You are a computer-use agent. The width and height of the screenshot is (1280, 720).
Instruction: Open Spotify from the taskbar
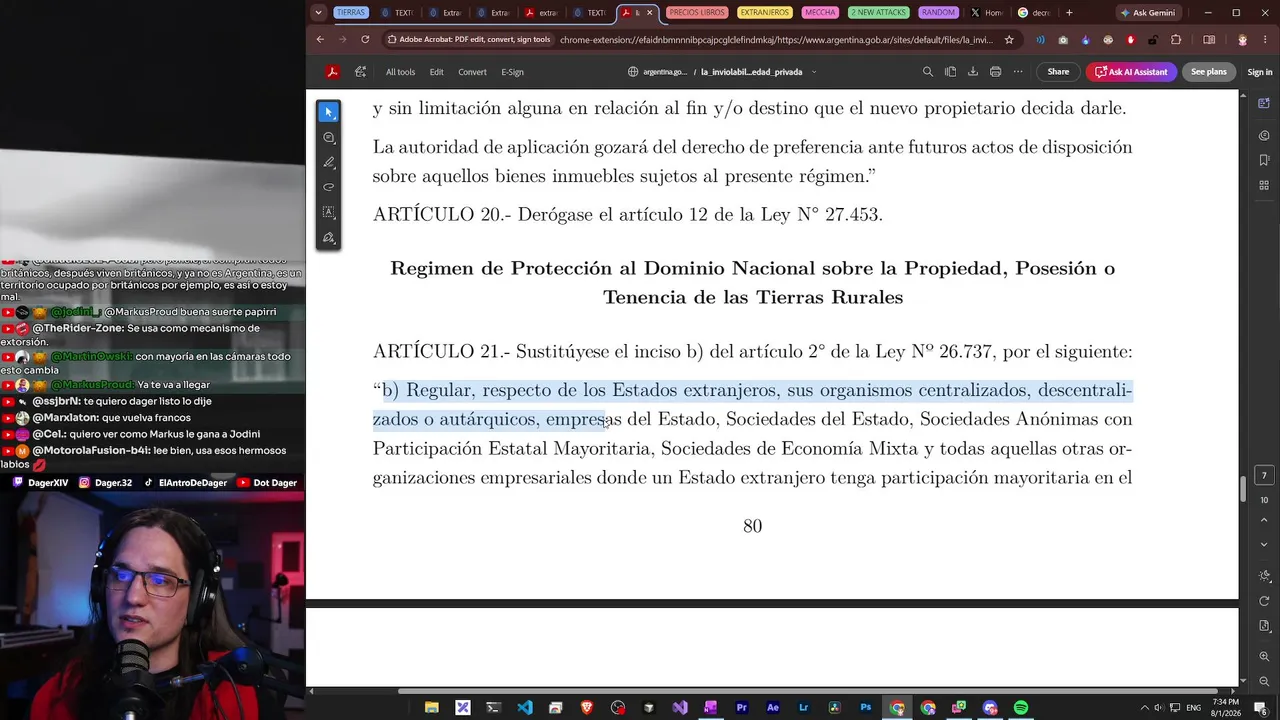pos(1020,707)
